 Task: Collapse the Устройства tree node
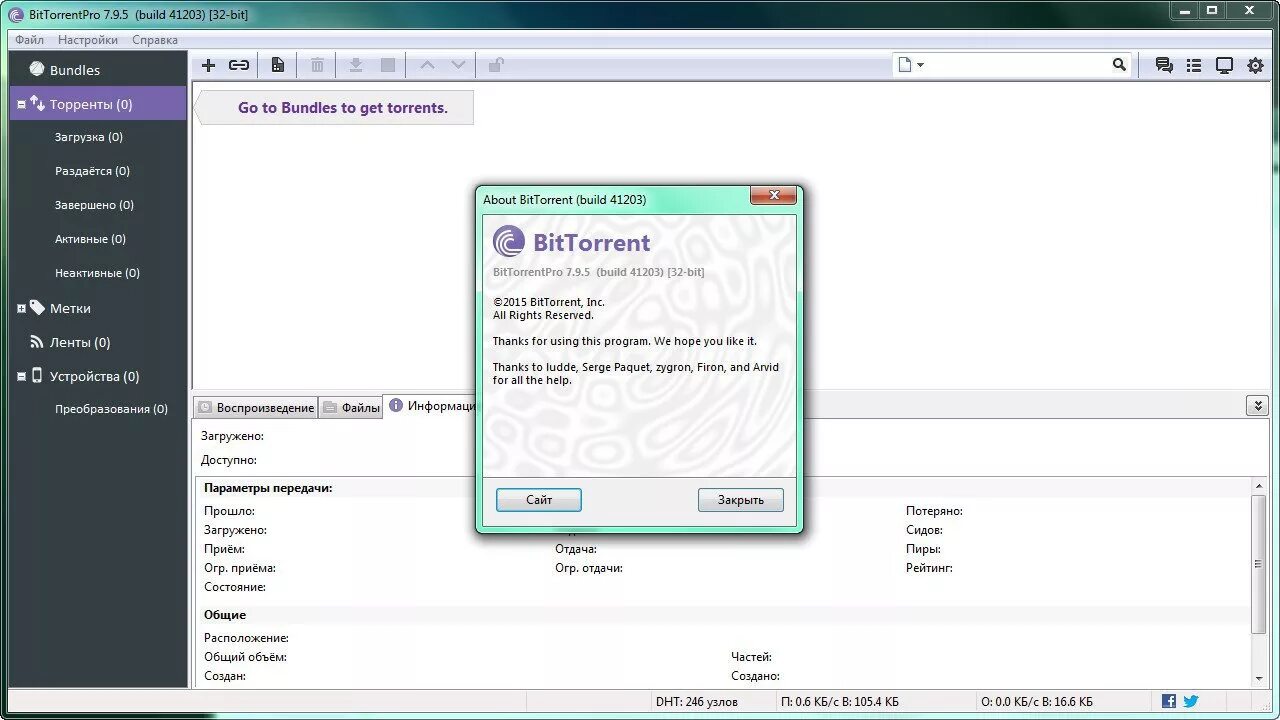(x=21, y=376)
